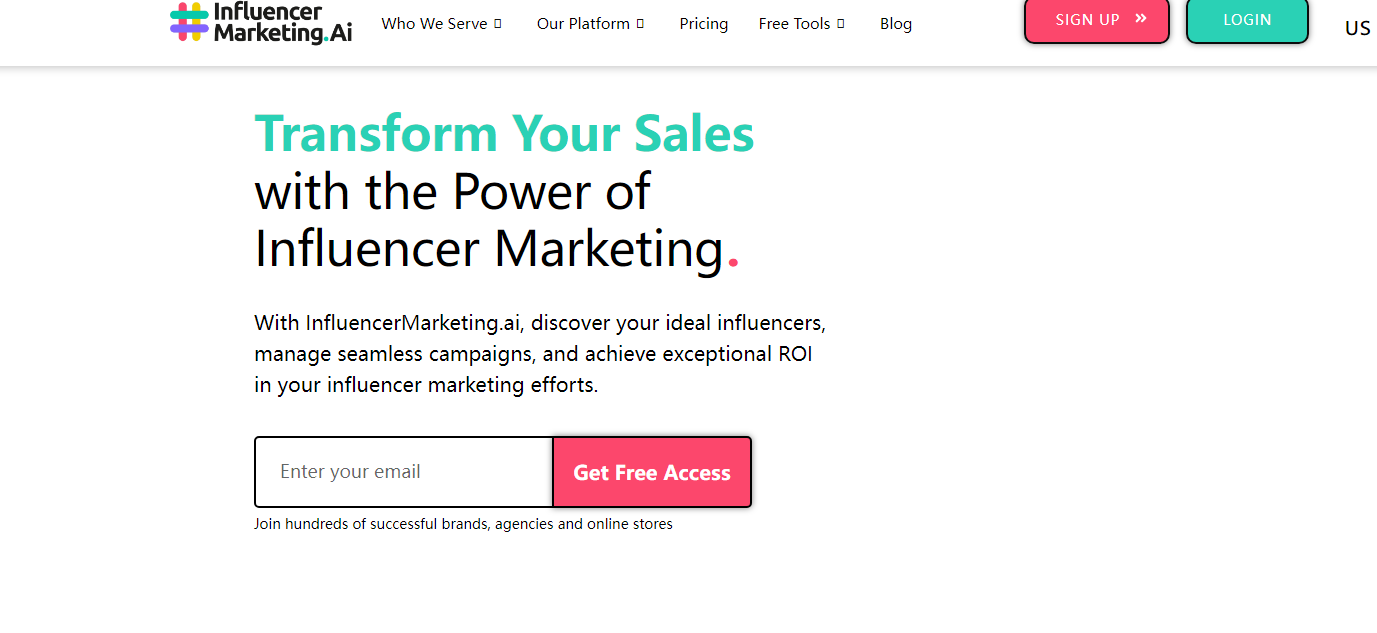Click the SIGN UP button
The width and height of the screenshot is (1377, 633).
pyautogui.click(x=1097, y=20)
